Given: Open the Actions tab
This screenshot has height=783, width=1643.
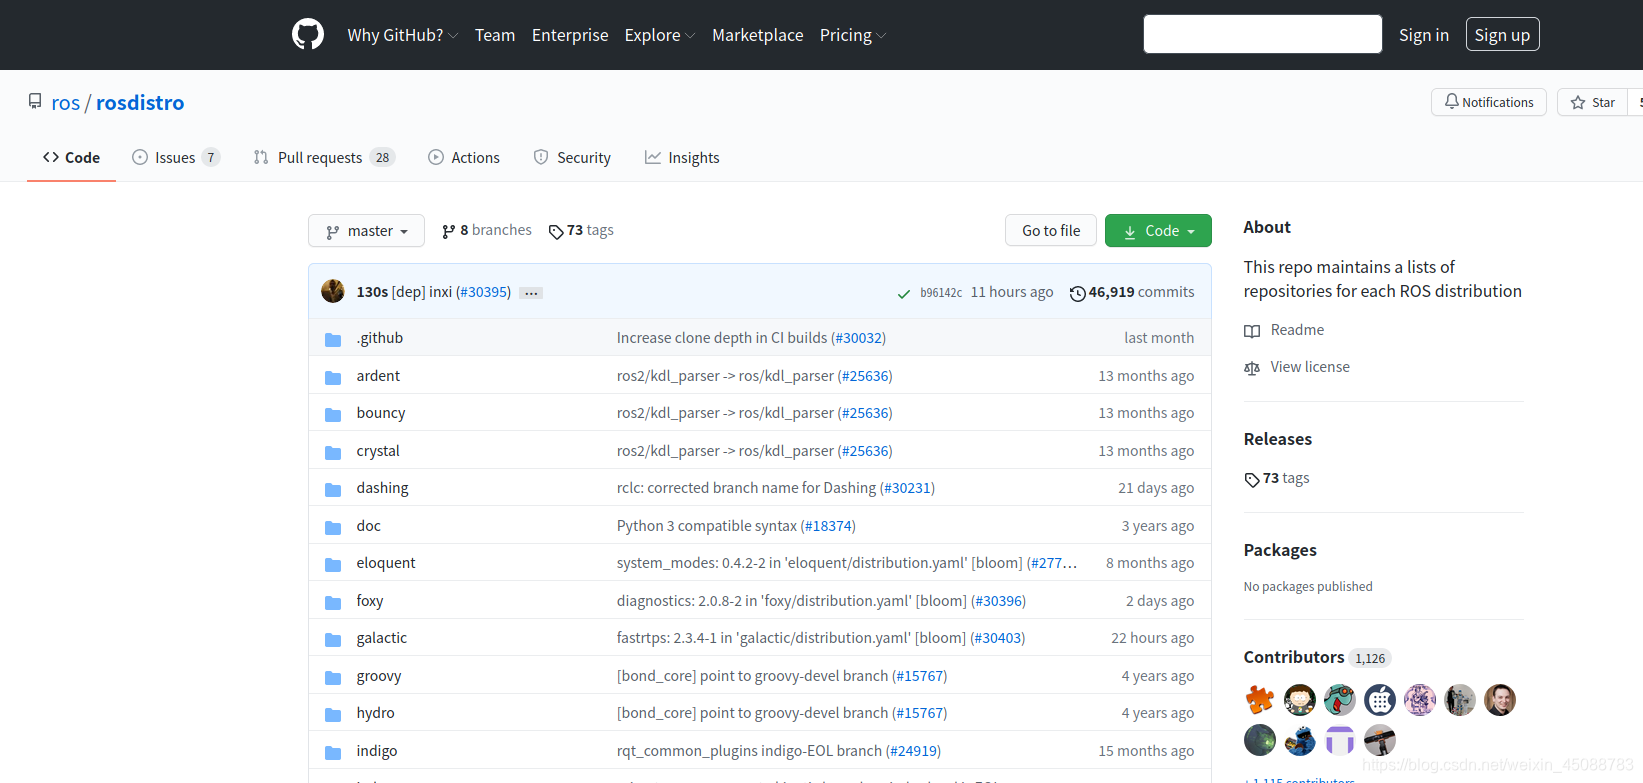Looking at the screenshot, I should [x=464, y=158].
